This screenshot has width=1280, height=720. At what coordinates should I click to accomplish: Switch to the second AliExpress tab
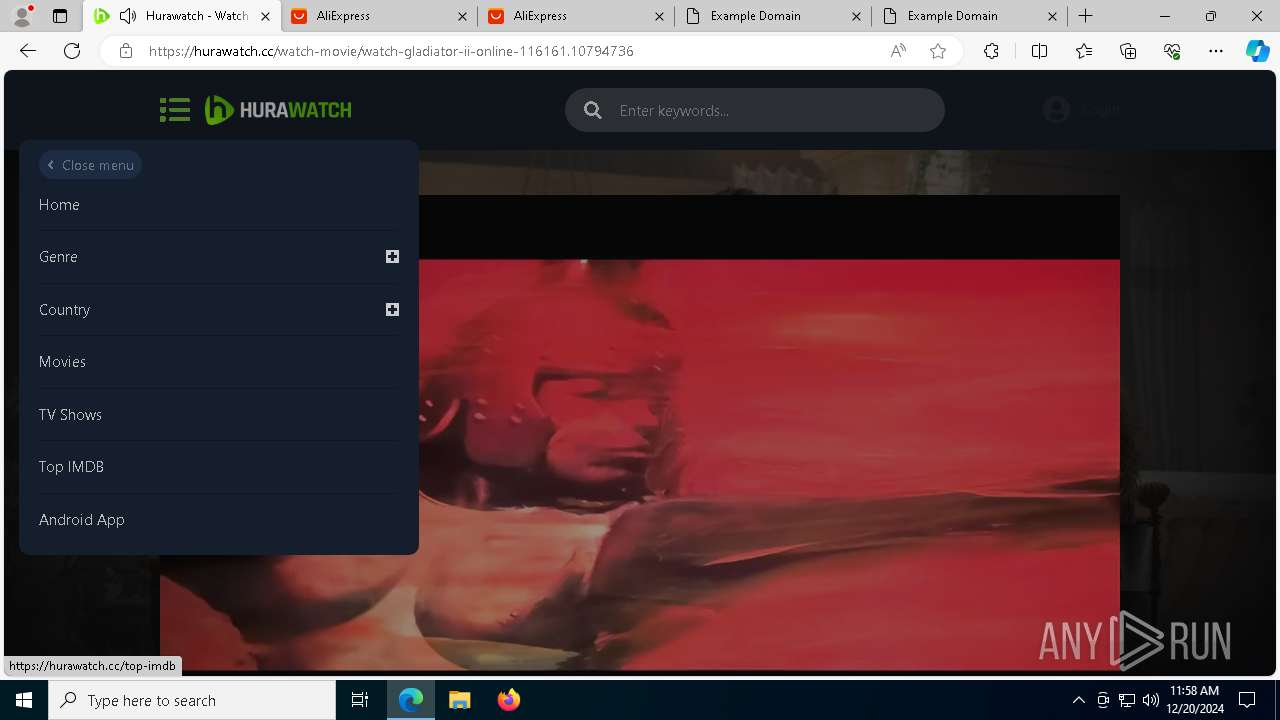[x=576, y=16]
